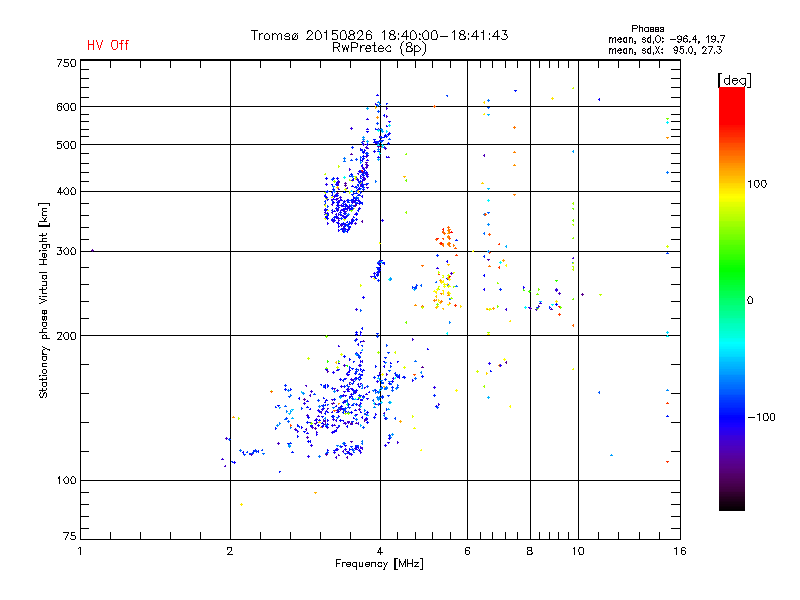Click the y-axis tick label '500'
The width and height of the screenshot is (800, 600).
[x=66, y=145]
